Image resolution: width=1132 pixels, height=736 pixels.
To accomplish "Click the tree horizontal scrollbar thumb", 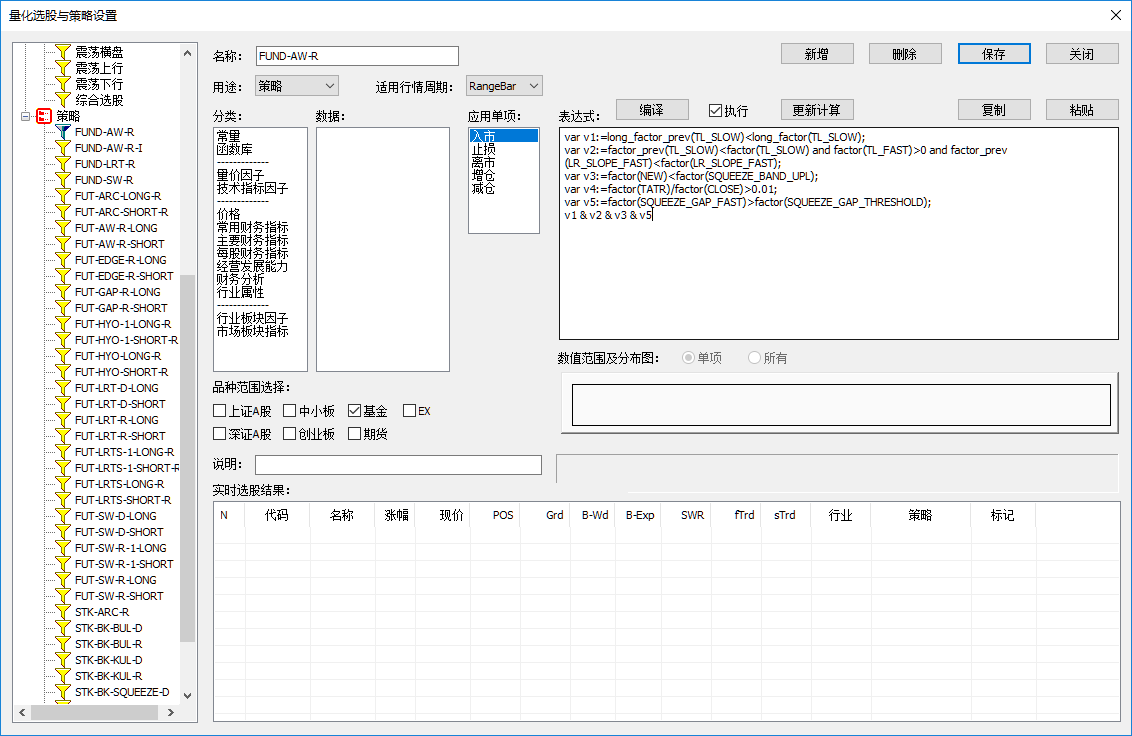I will pyautogui.click(x=95, y=712).
